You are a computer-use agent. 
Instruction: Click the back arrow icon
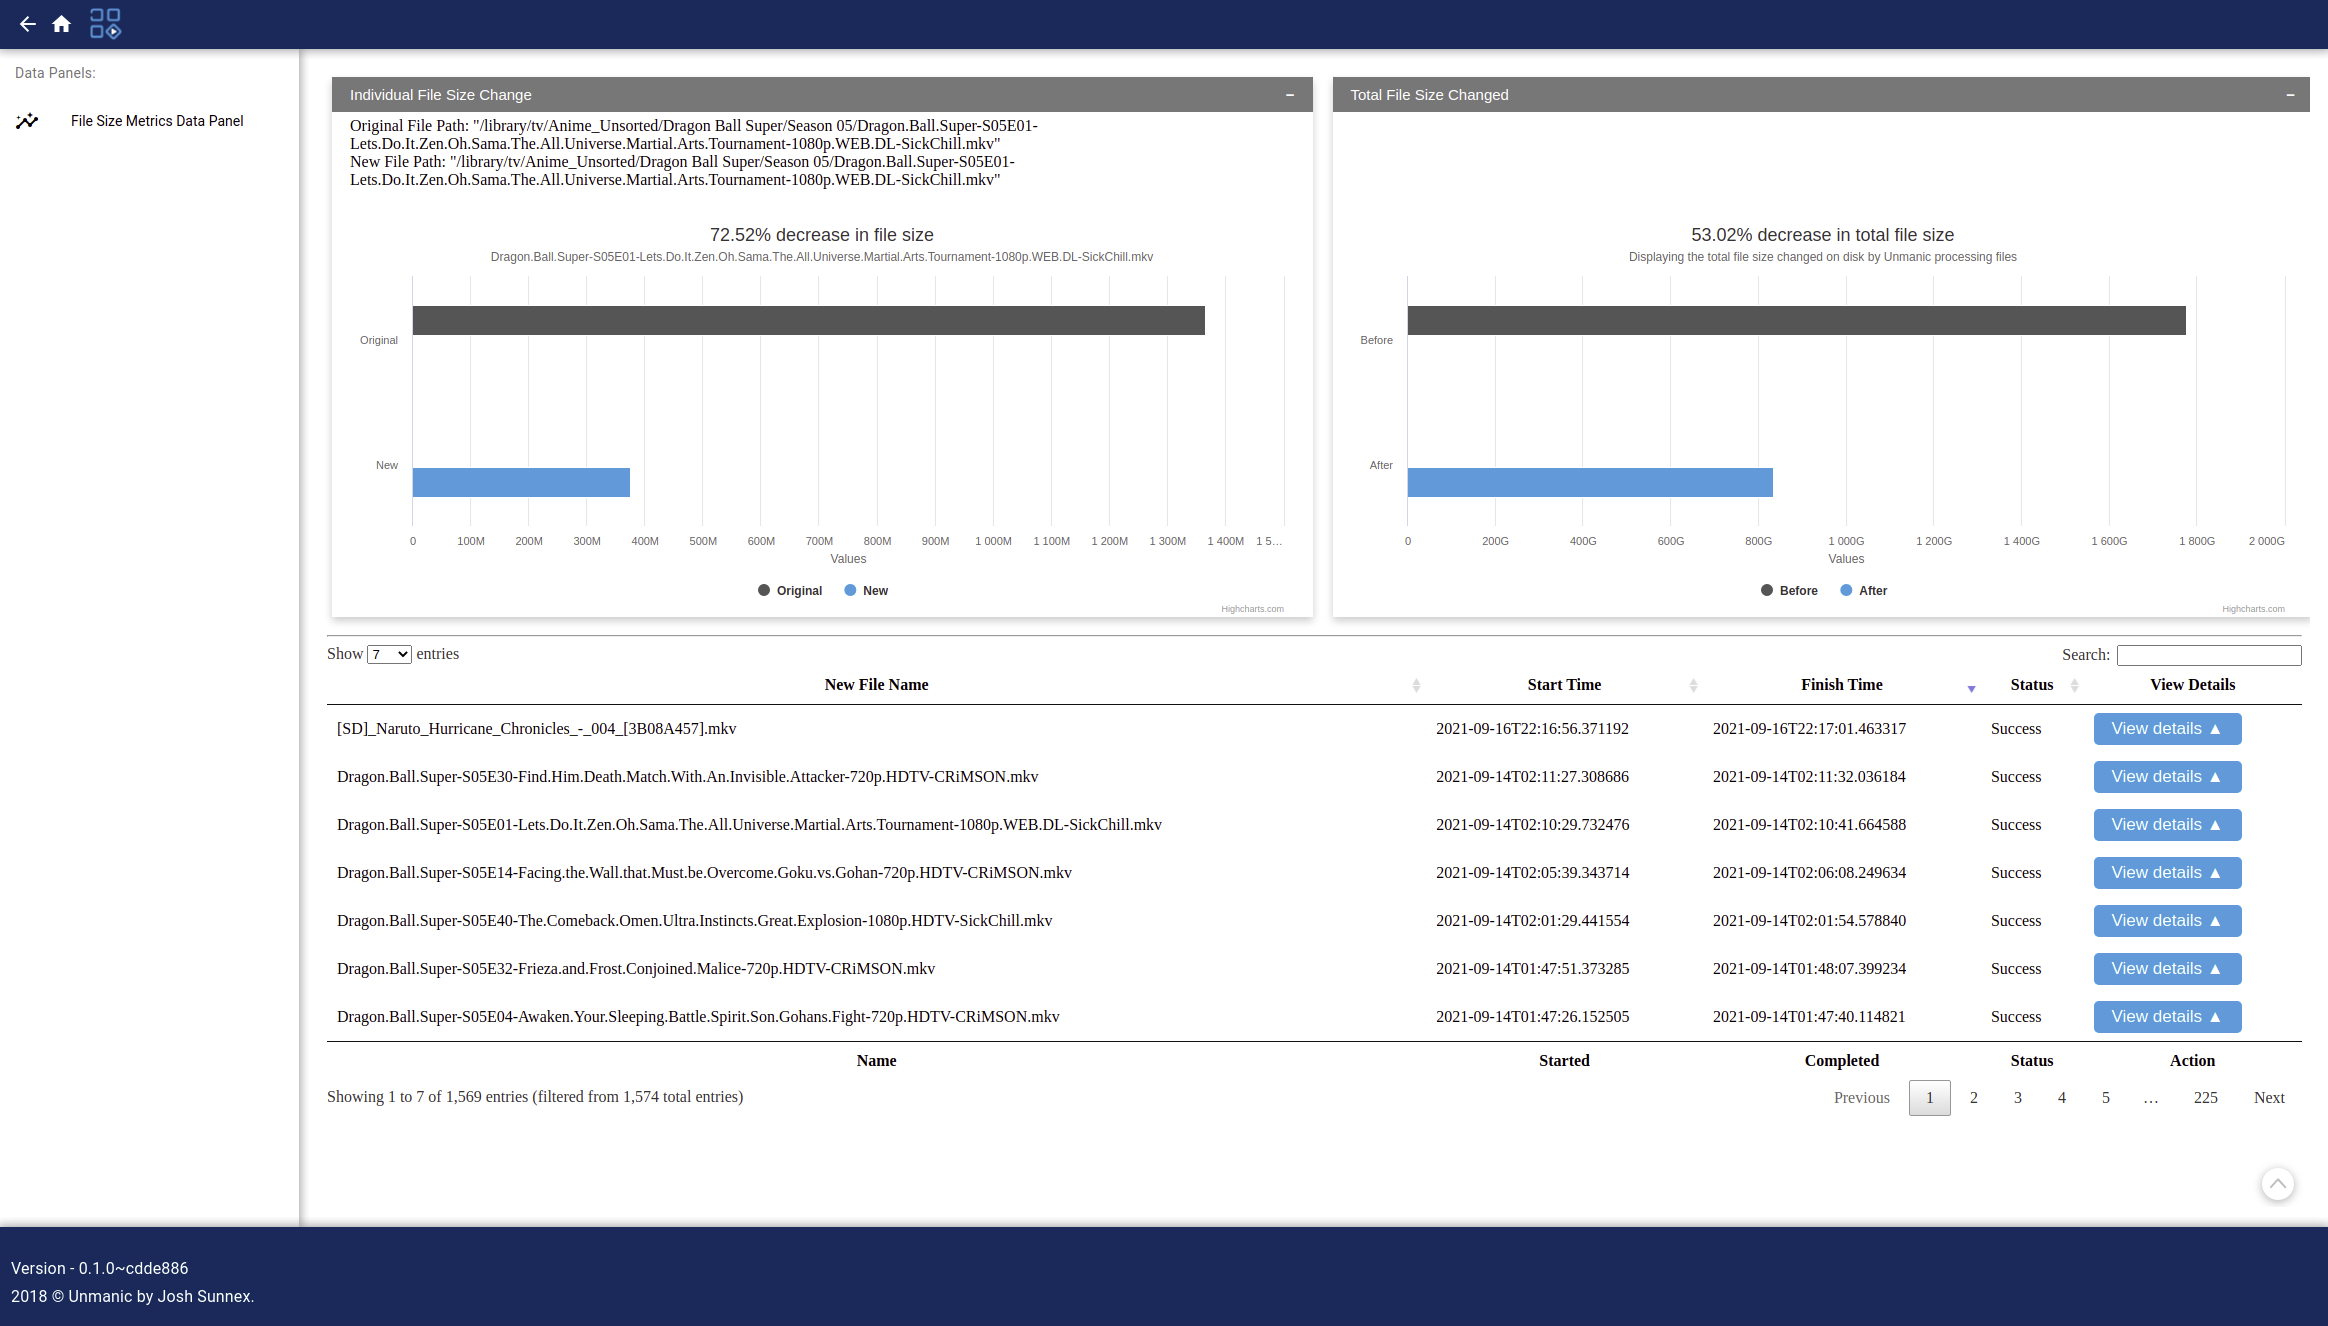(x=27, y=24)
